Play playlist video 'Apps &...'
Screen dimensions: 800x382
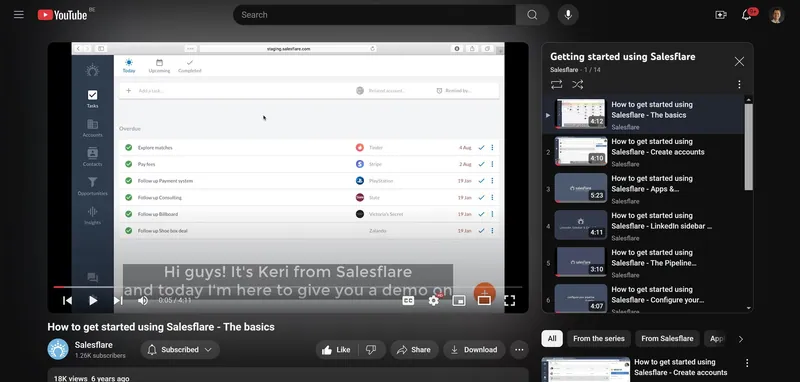click(x=643, y=189)
